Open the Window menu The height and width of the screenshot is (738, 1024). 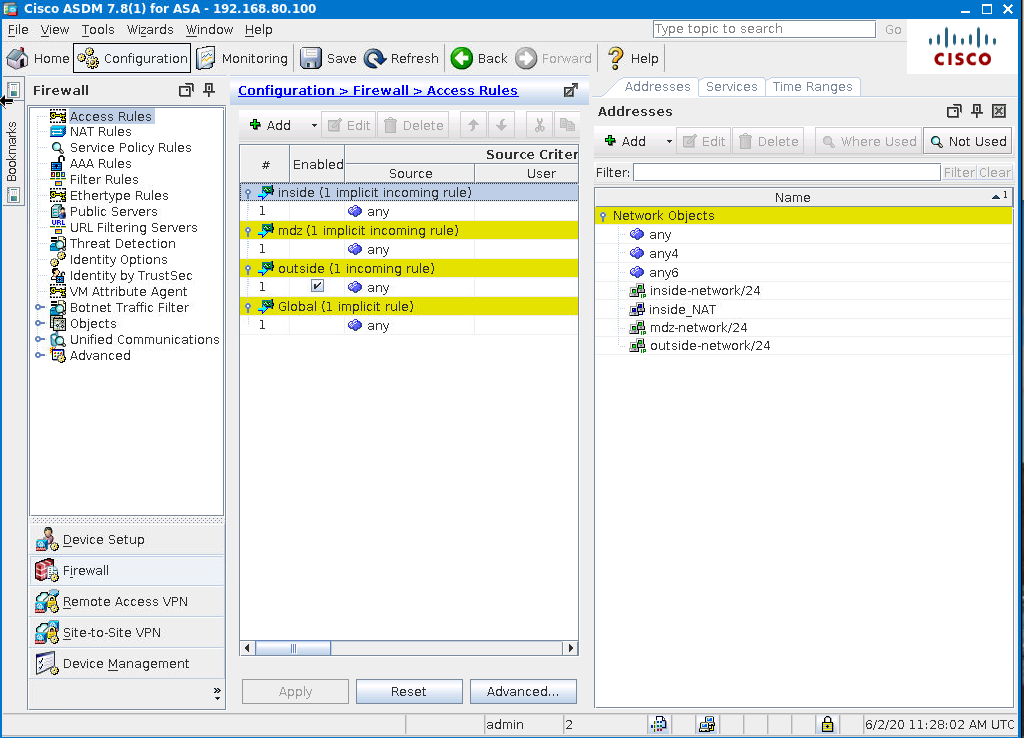(x=209, y=29)
